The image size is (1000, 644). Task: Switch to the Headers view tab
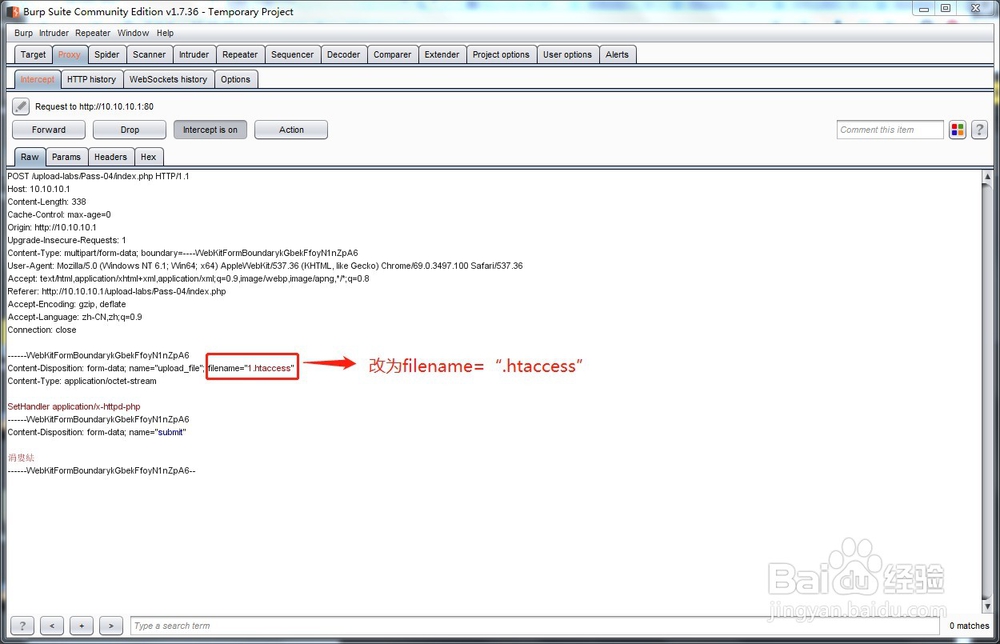[110, 157]
